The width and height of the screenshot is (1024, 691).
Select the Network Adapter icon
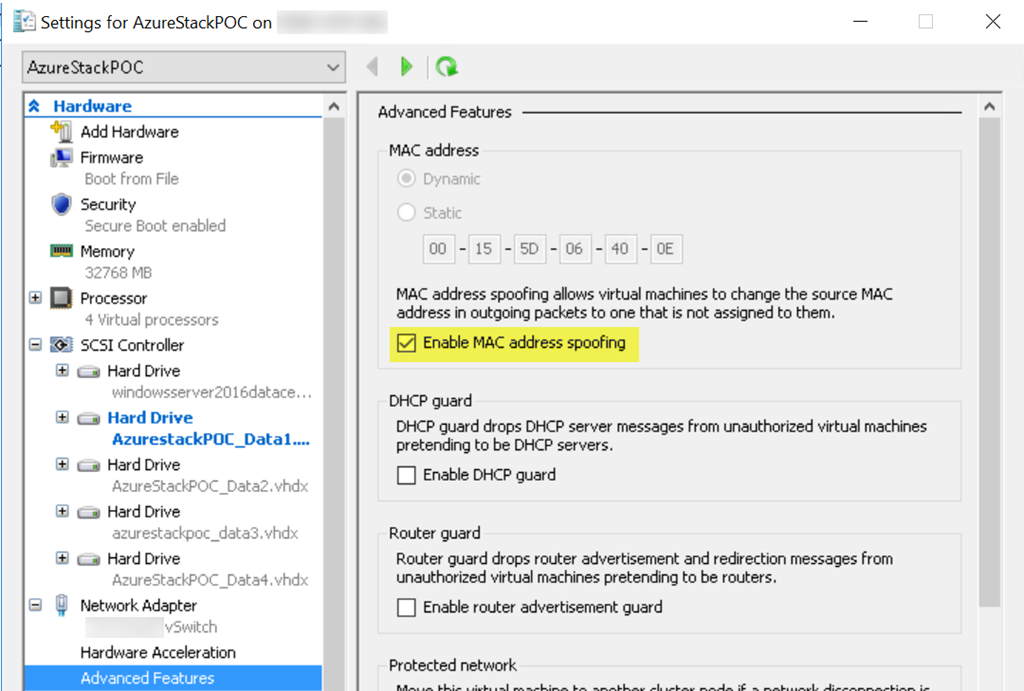coord(61,605)
